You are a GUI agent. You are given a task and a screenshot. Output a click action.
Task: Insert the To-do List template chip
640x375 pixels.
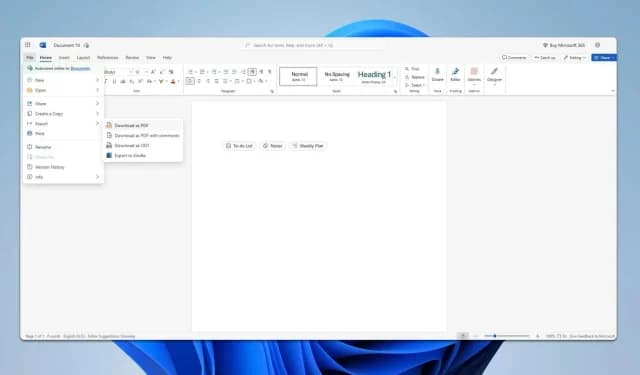(x=239, y=146)
